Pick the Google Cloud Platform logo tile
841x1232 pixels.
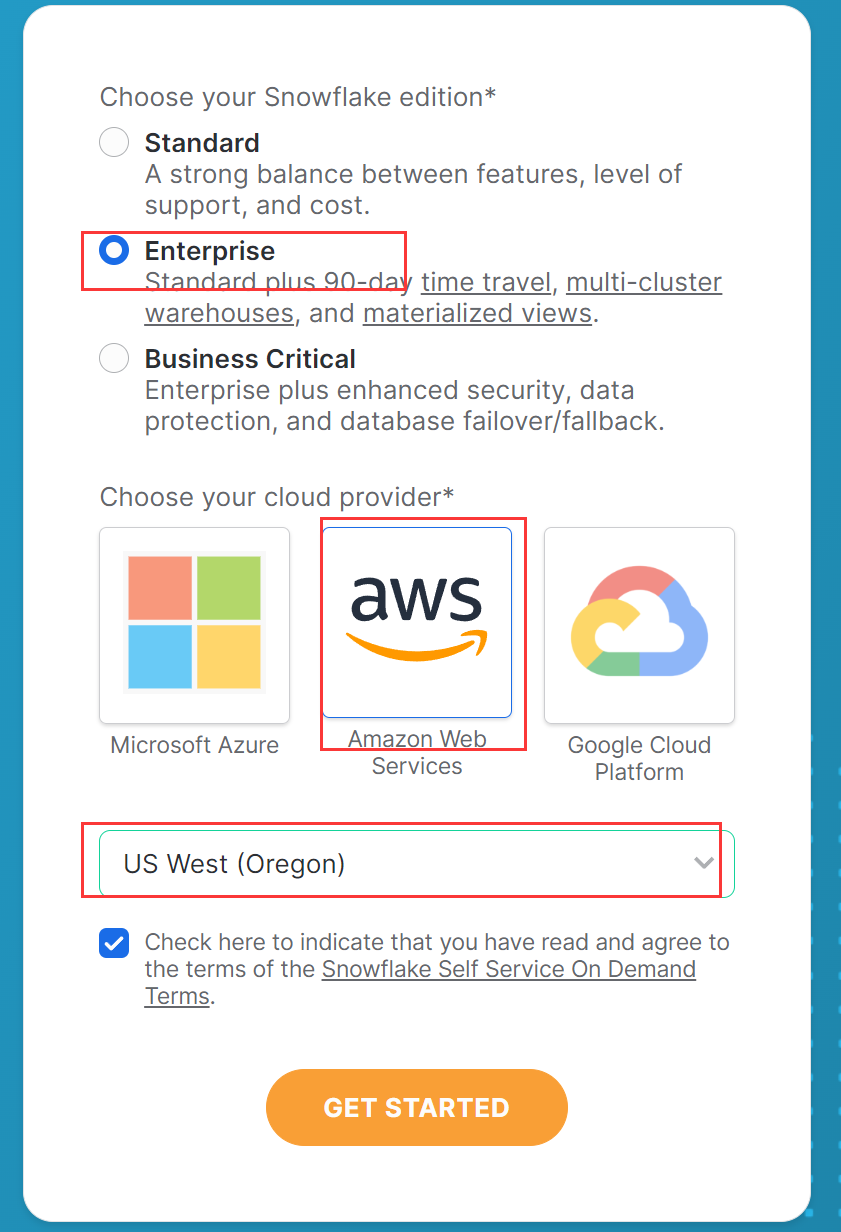click(x=639, y=625)
